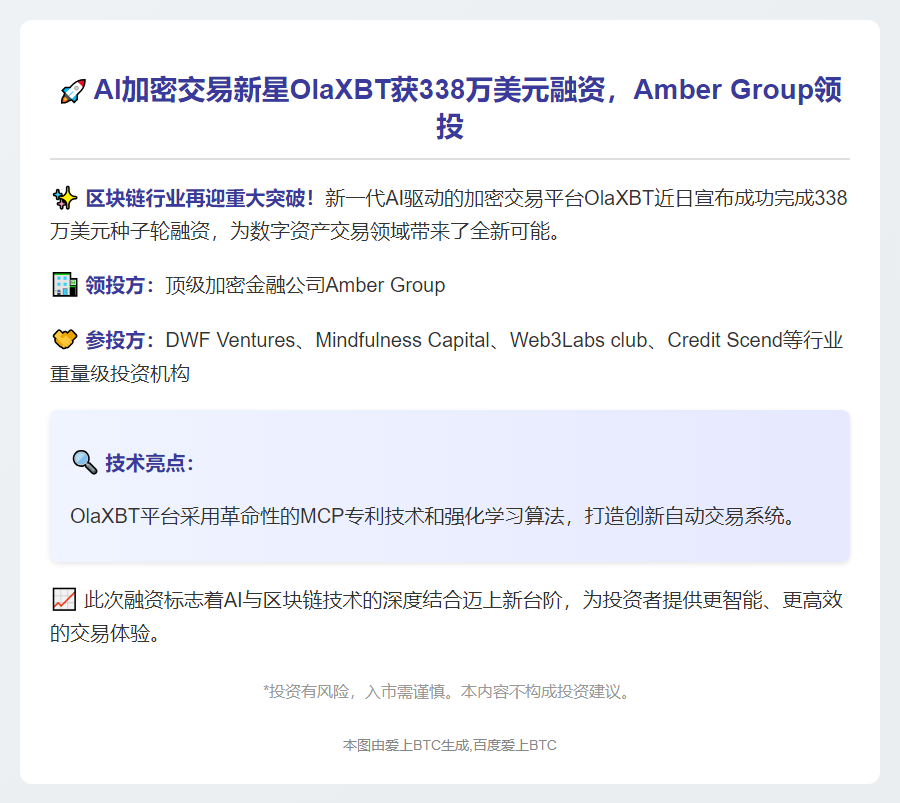Click the last title line character 投
Viewport: 900px width, 803px height.
450,126
